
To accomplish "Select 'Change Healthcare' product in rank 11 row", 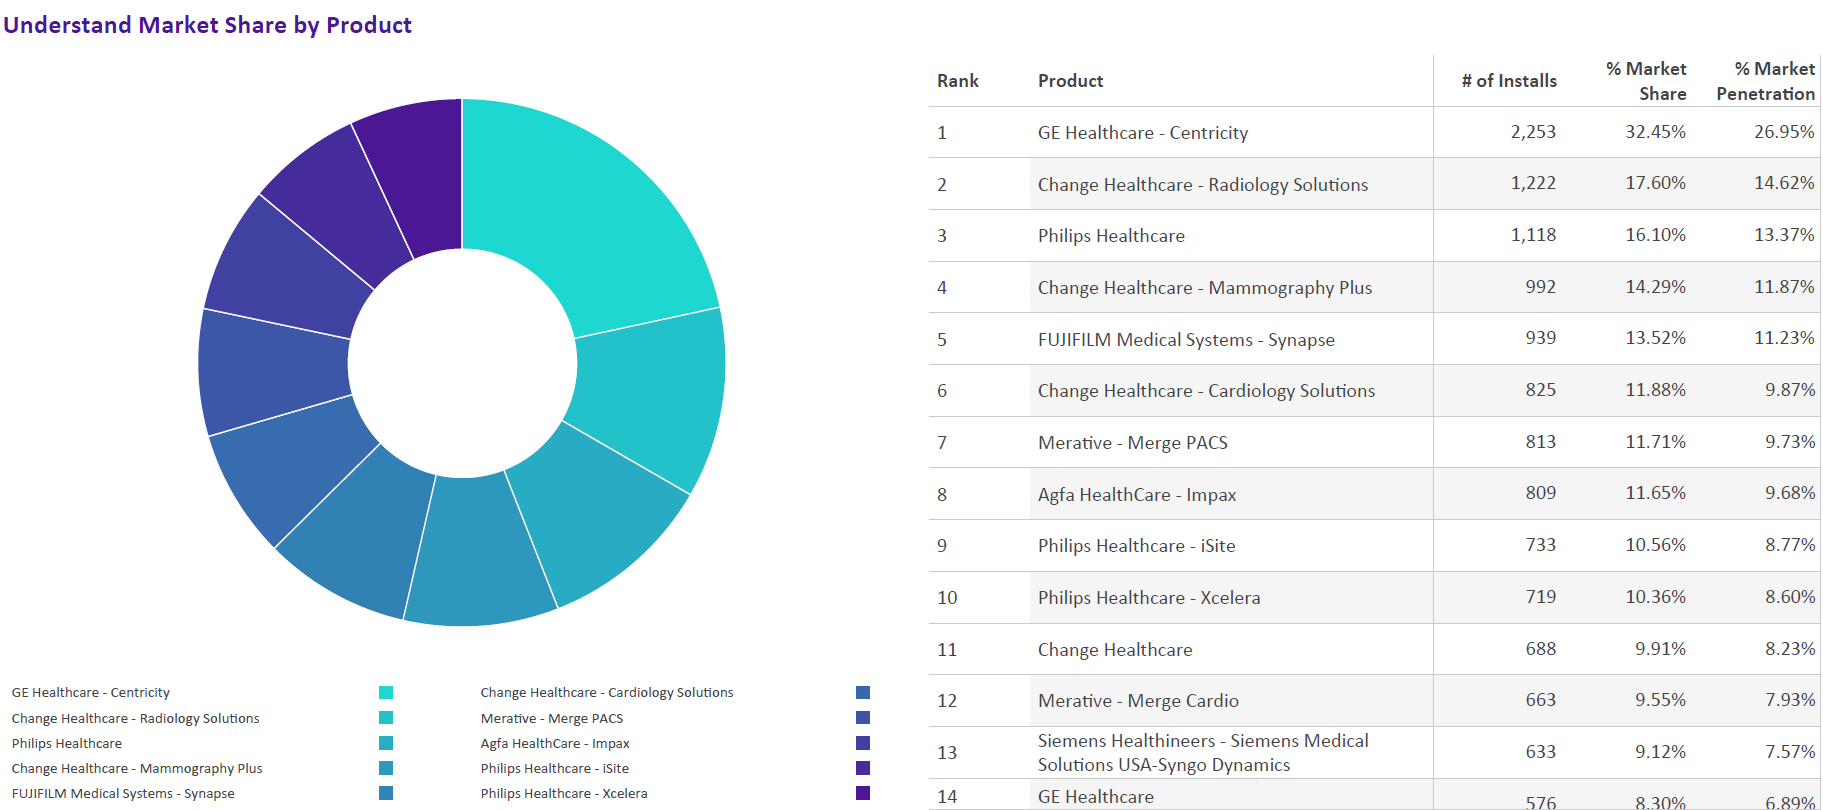I will point(1115,650).
